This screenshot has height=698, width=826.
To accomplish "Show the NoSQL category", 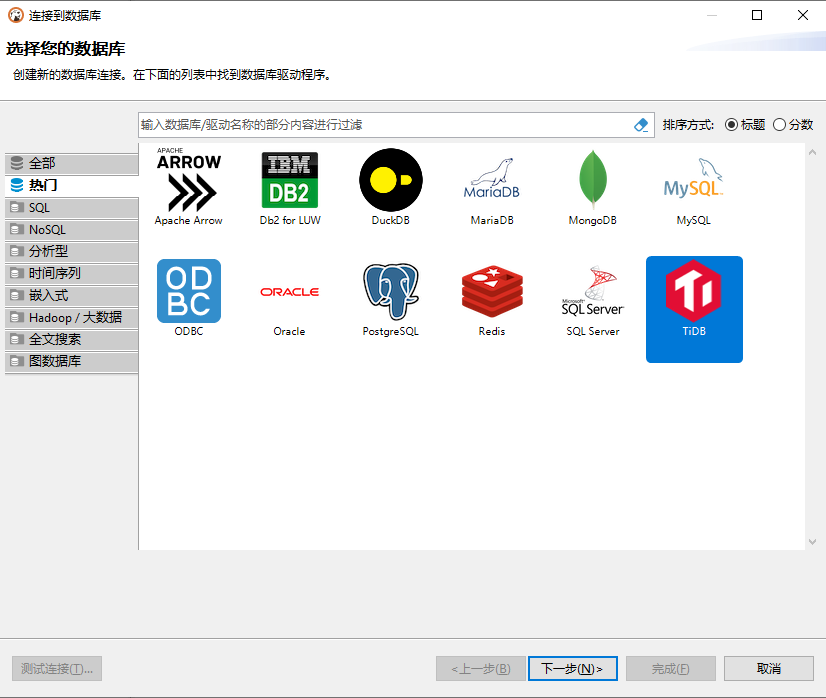I will tap(72, 230).
